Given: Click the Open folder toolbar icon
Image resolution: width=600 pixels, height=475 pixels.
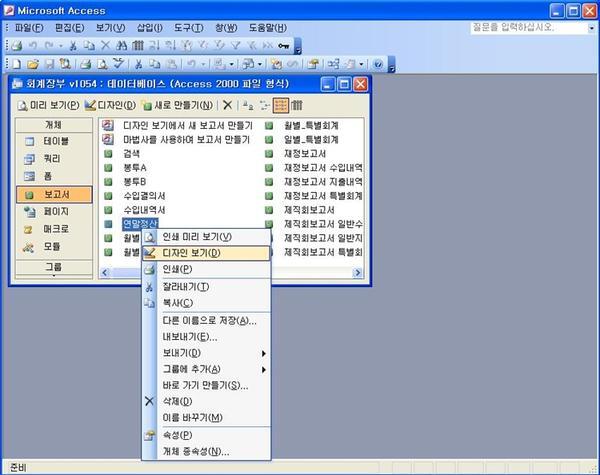Looking at the screenshot, I should 33,64.
